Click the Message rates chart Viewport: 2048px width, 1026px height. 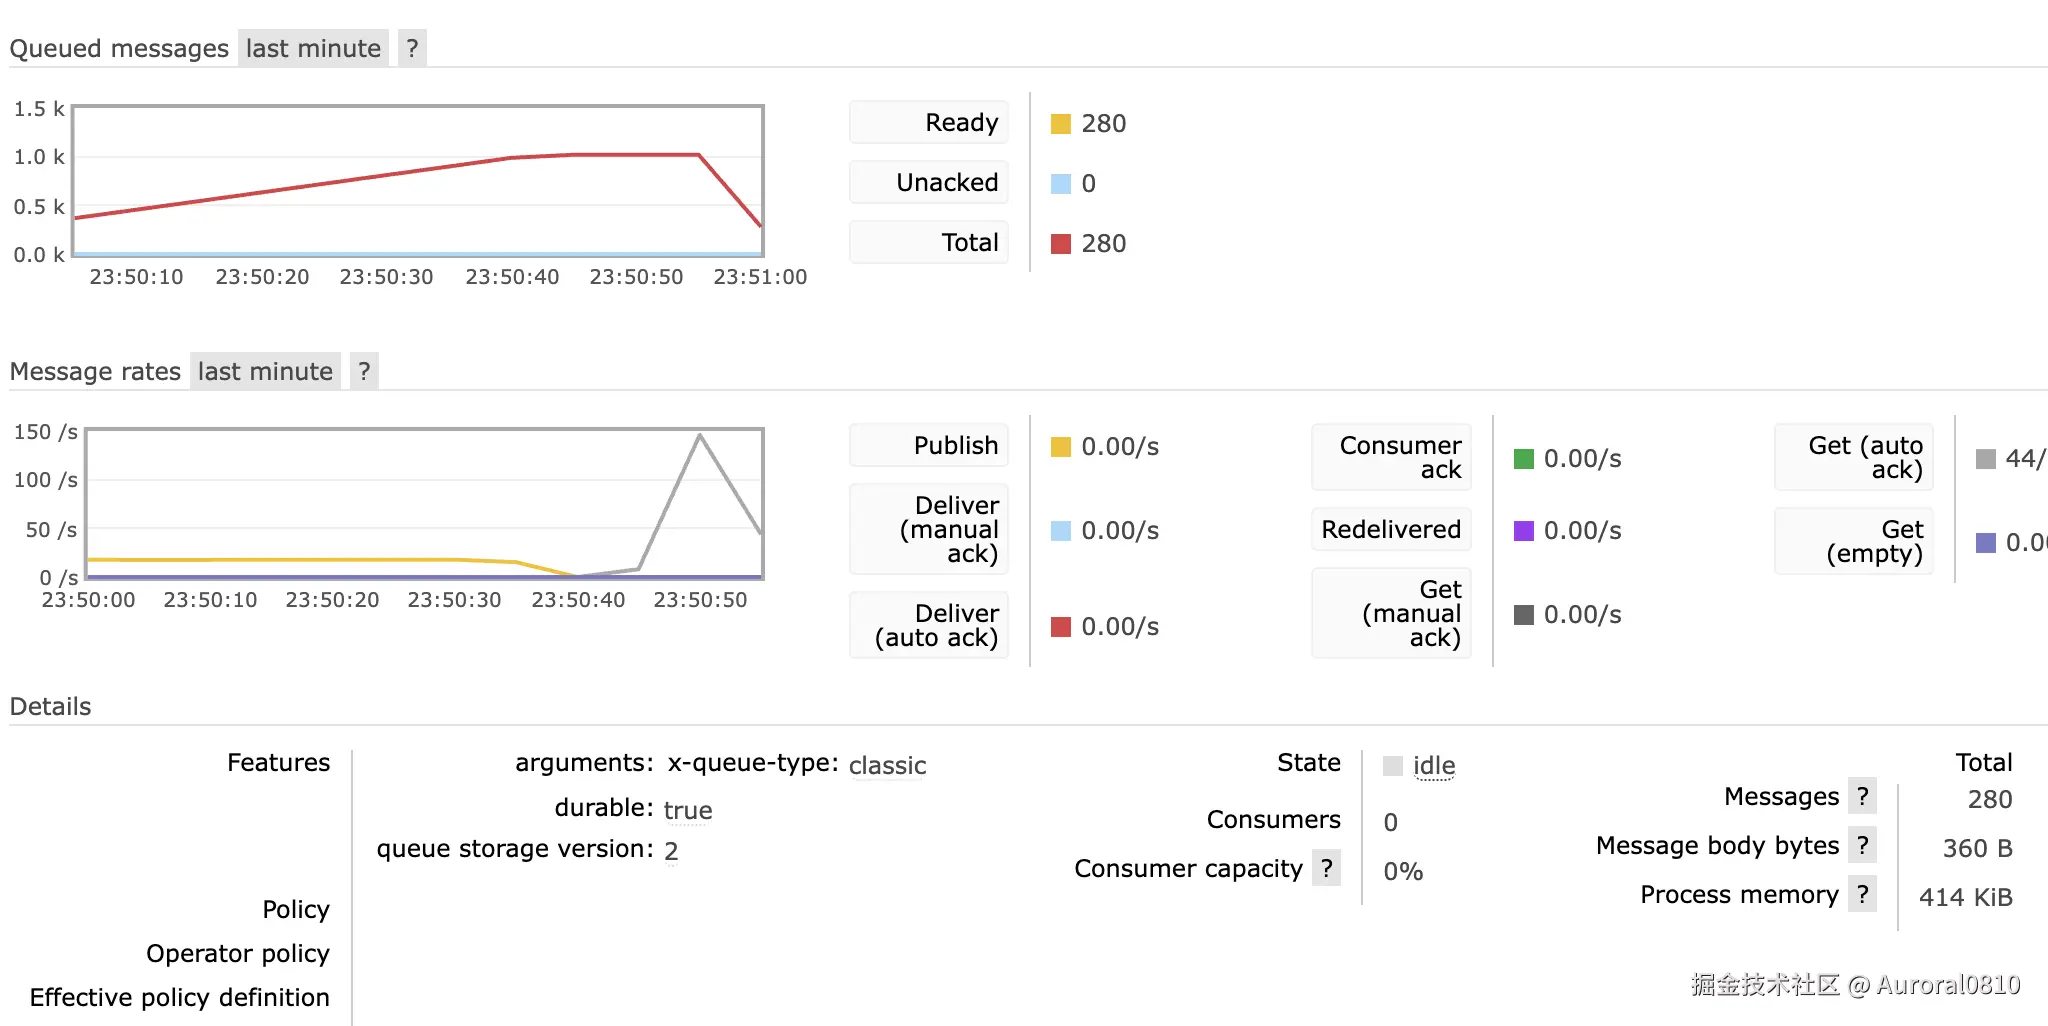(x=424, y=504)
